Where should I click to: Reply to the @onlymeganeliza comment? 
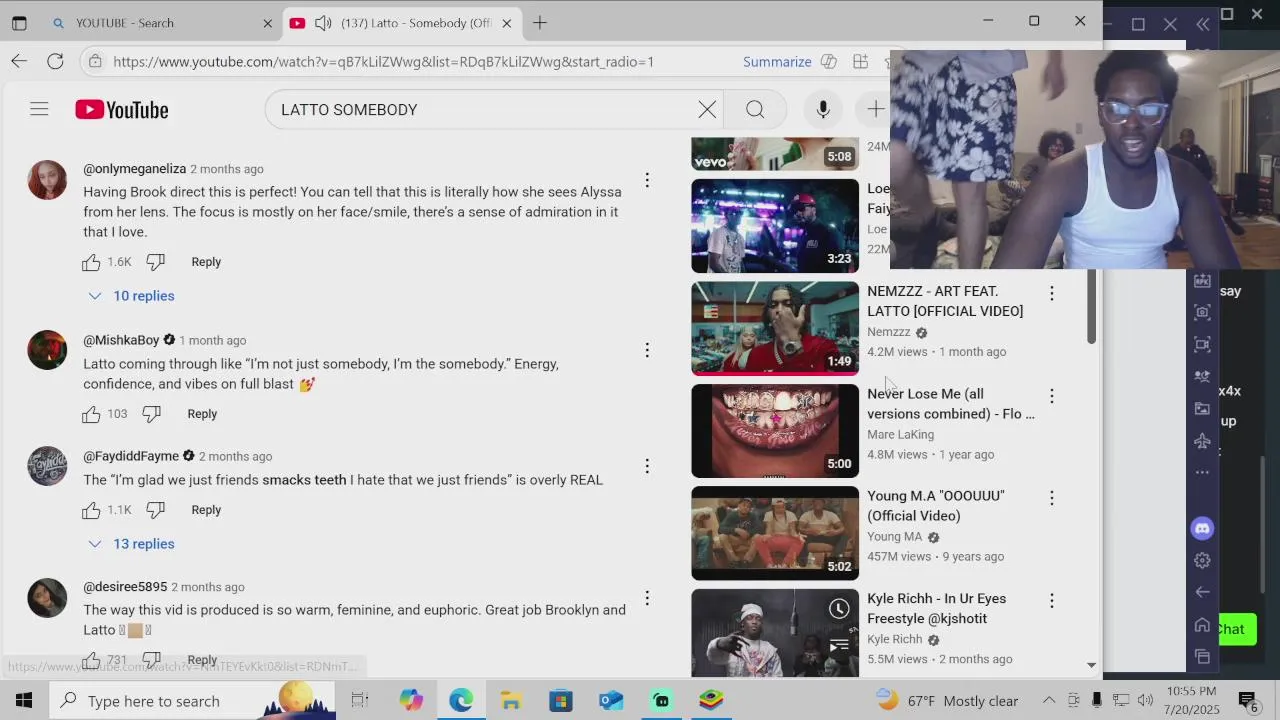click(x=206, y=262)
